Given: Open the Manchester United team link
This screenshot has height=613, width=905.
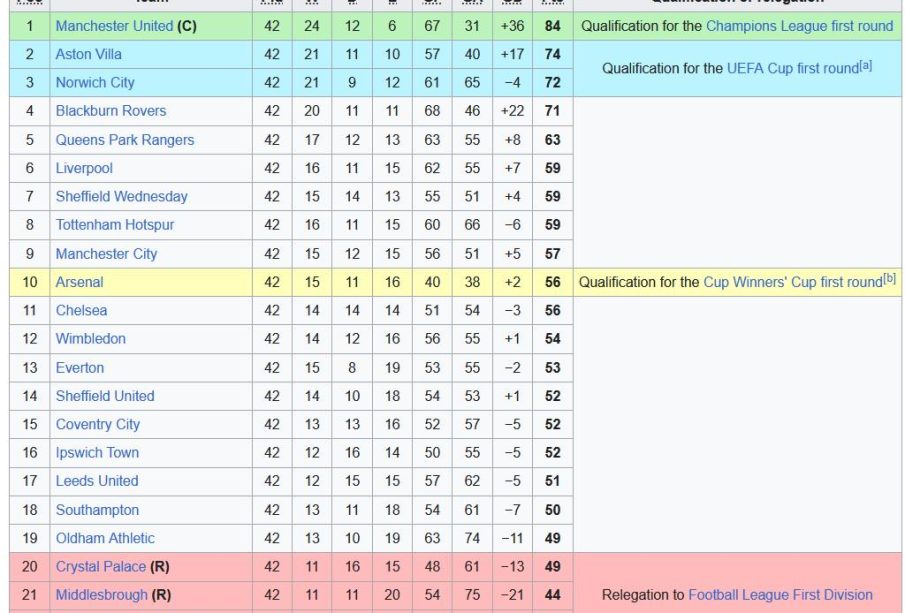Looking at the screenshot, I should 114,26.
